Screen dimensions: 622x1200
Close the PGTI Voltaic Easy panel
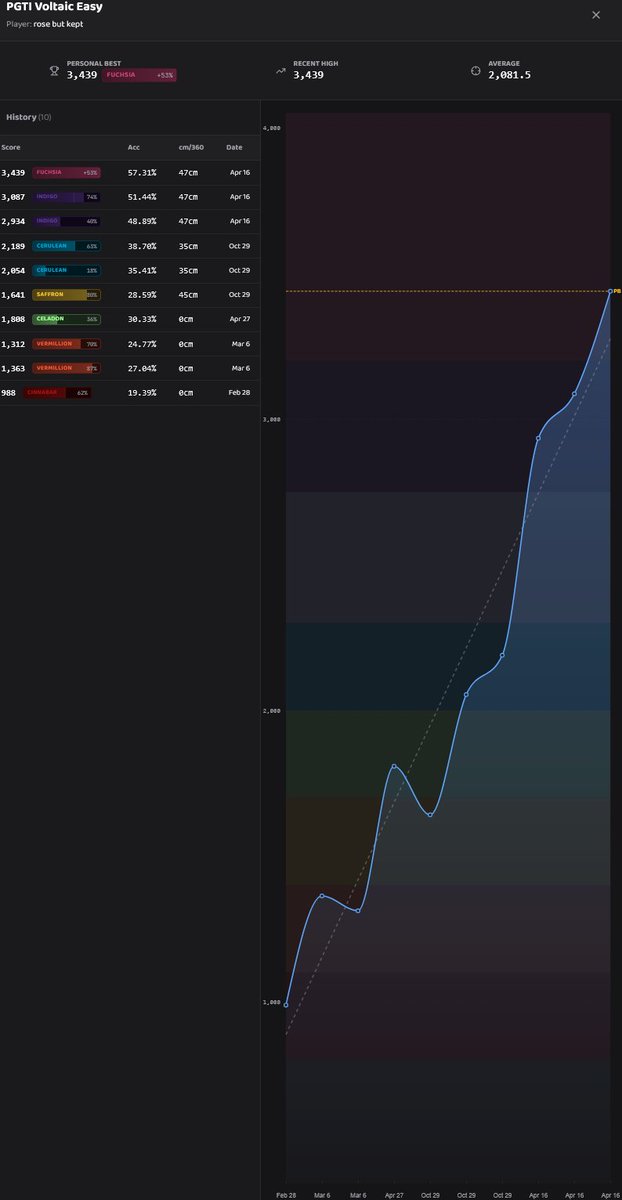coord(596,15)
